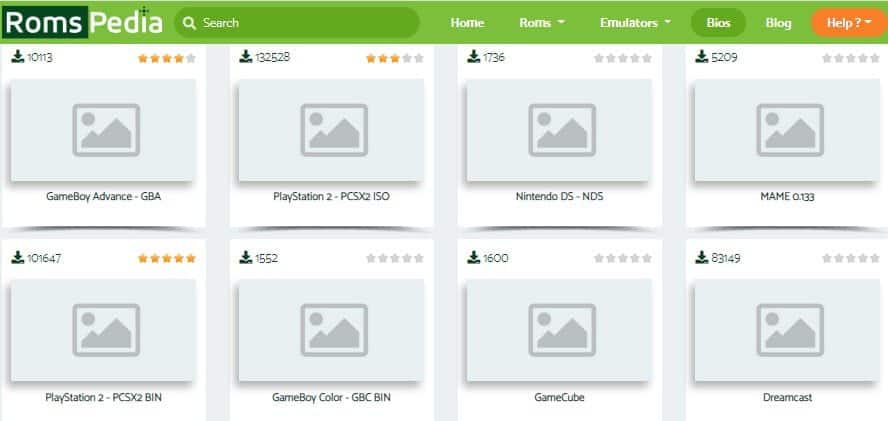This screenshot has width=888, height=421.
Task: Click the Nintendo DS - NDS link
Action: [x=560, y=197]
